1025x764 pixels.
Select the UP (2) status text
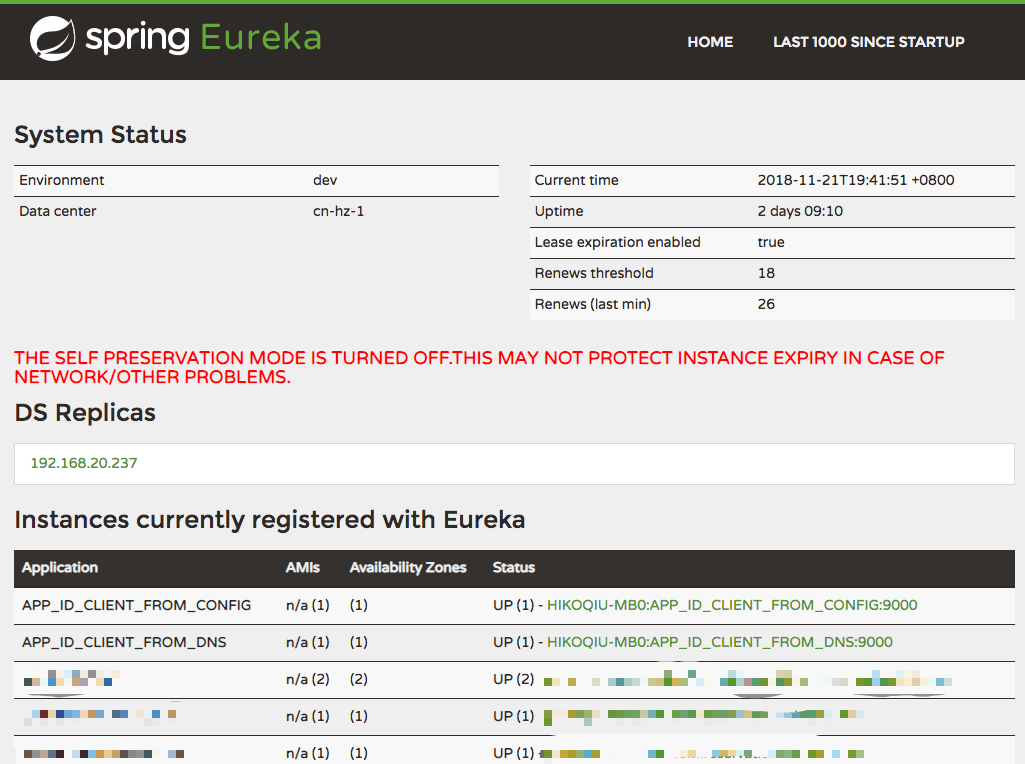514,679
